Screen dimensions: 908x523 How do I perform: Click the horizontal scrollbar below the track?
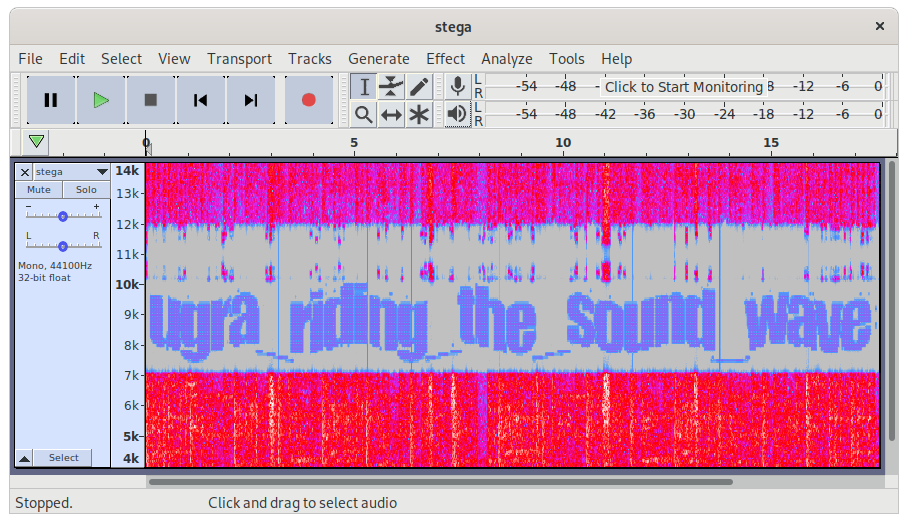[441, 481]
